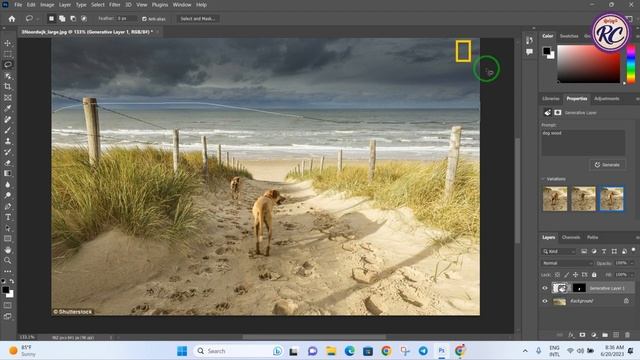
Task: Choose Add to Selection mode icon
Action: [x=62, y=19]
